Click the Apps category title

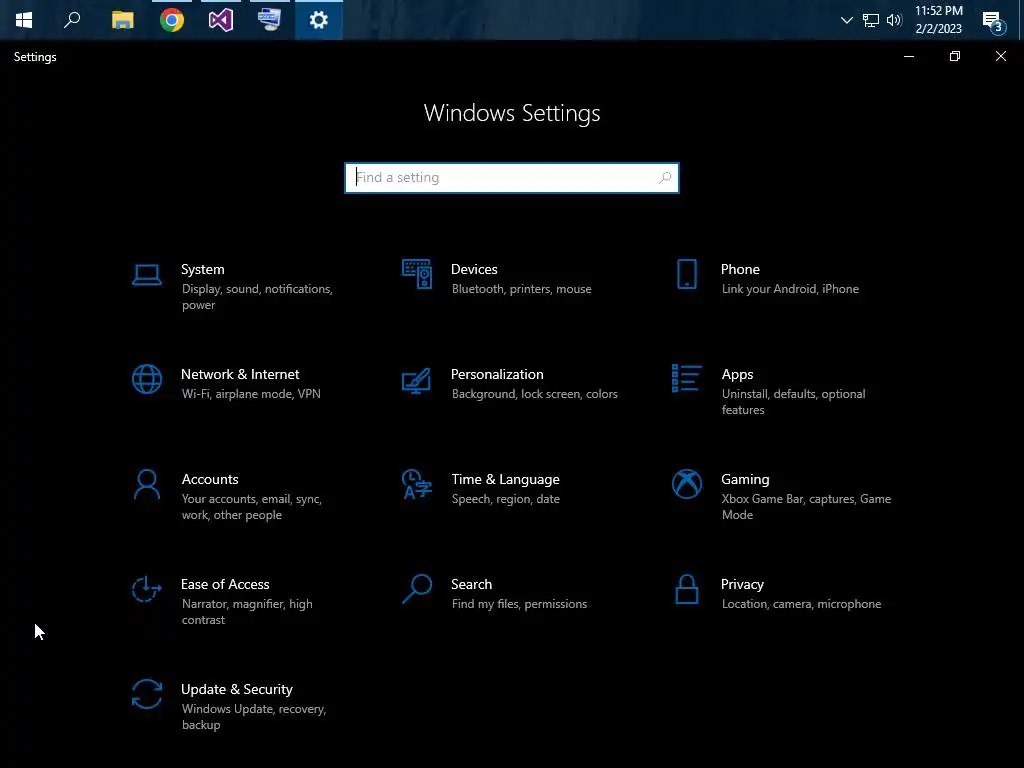tap(737, 374)
